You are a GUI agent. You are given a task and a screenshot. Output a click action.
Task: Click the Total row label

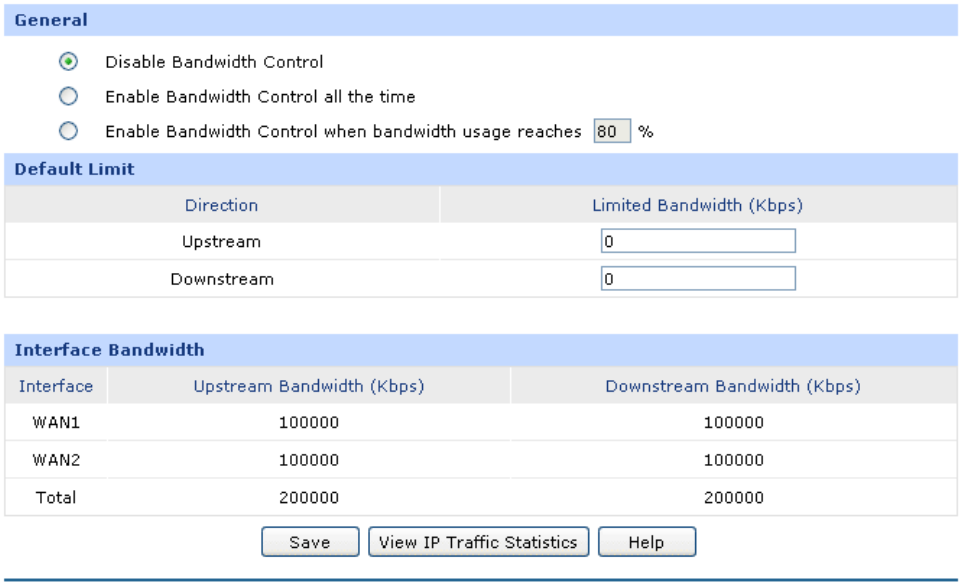click(x=56, y=497)
